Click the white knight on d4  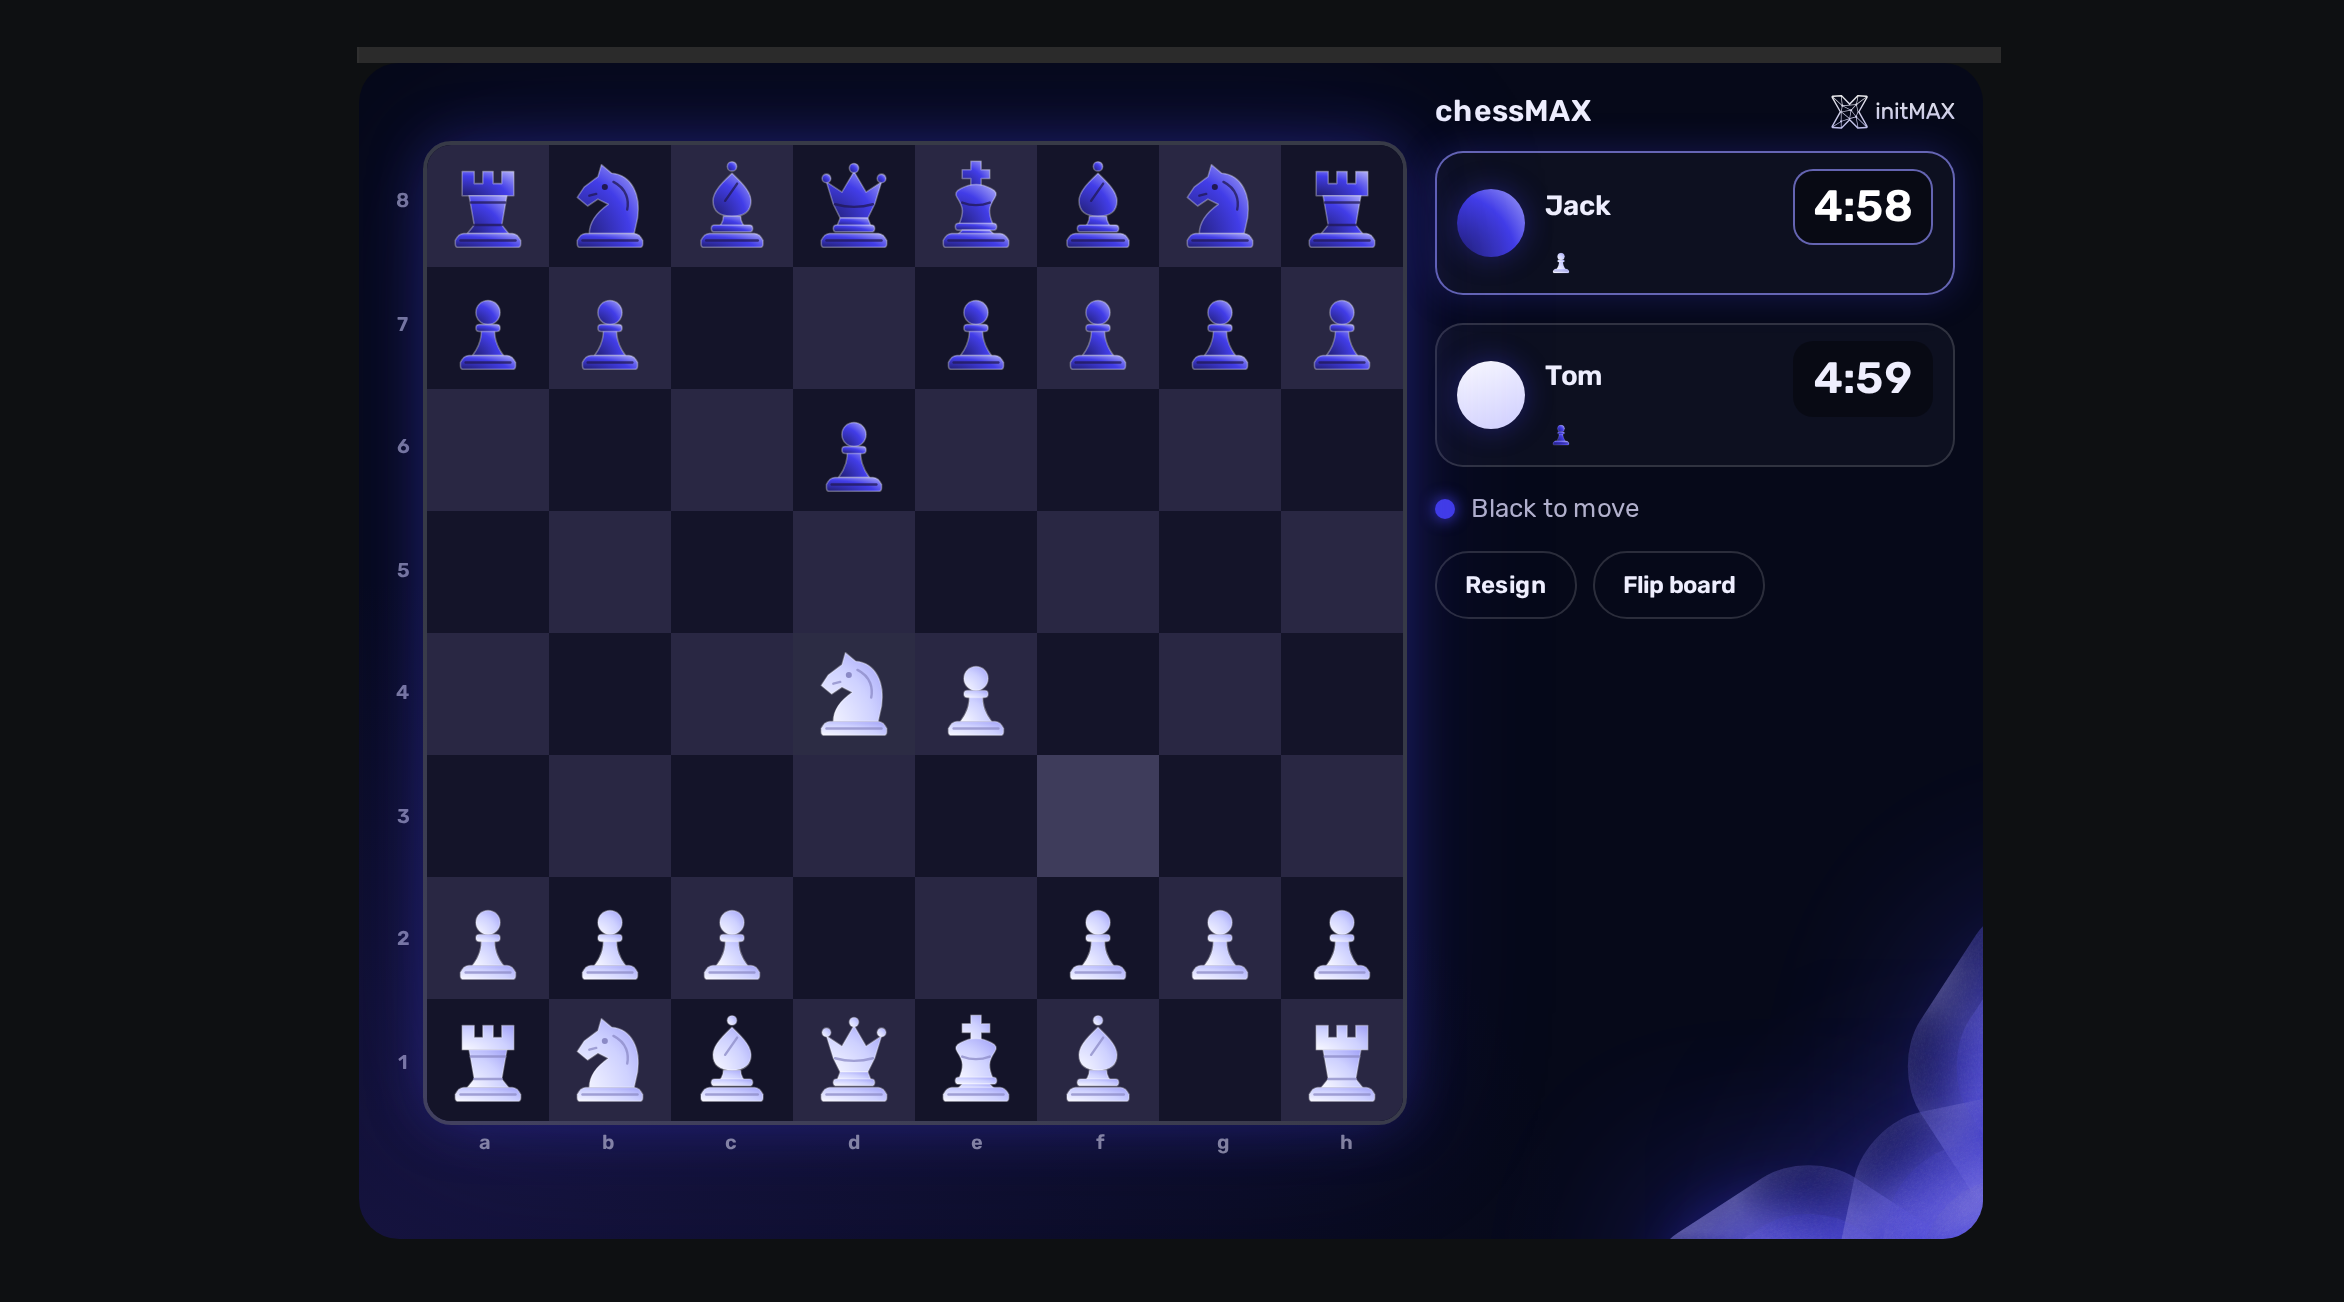(854, 694)
